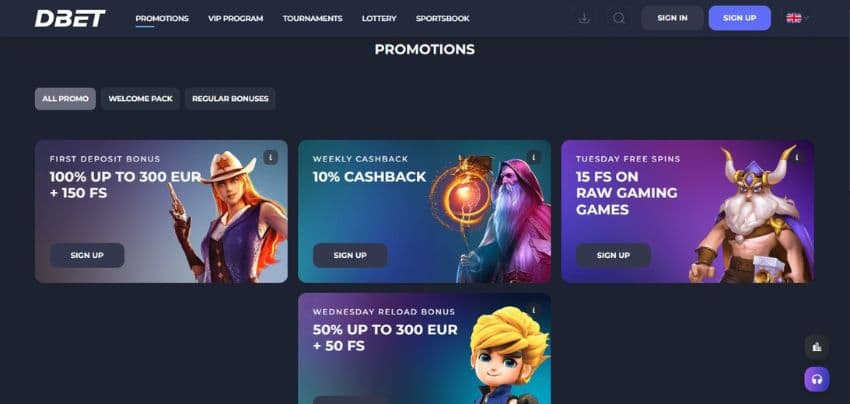Open the VIP Program menu item
This screenshot has width=850, height=404.
point(236,18)
